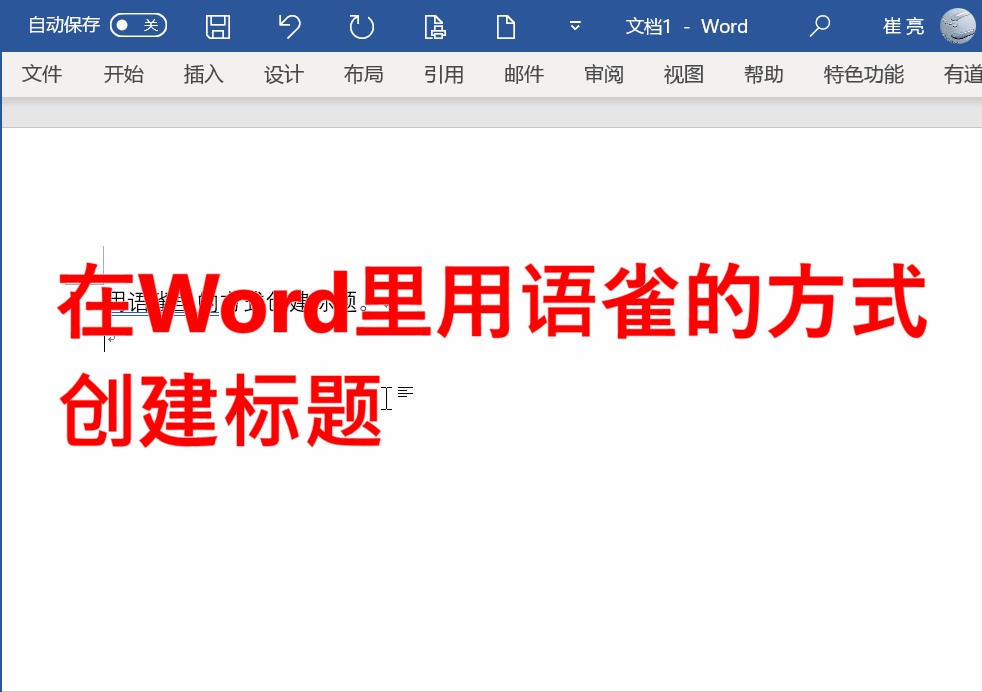Switch to the 设计 (Design) tab
Viewport: 982px width, 692px height.
click(x=284, y=74)
